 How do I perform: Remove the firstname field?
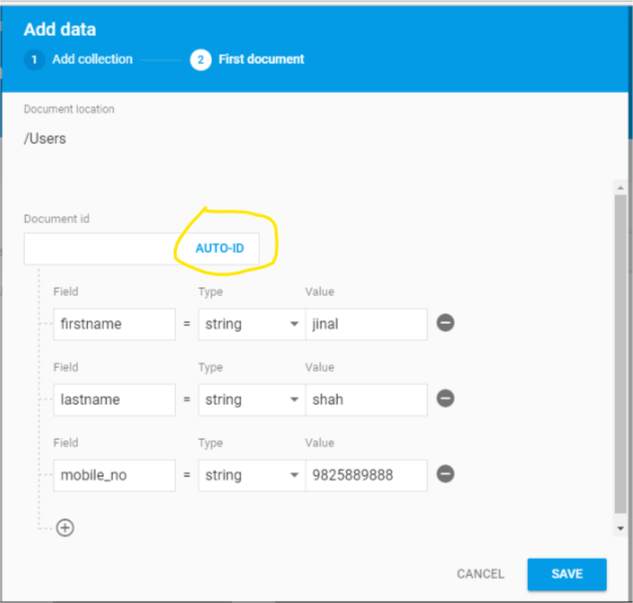point(446,323)
